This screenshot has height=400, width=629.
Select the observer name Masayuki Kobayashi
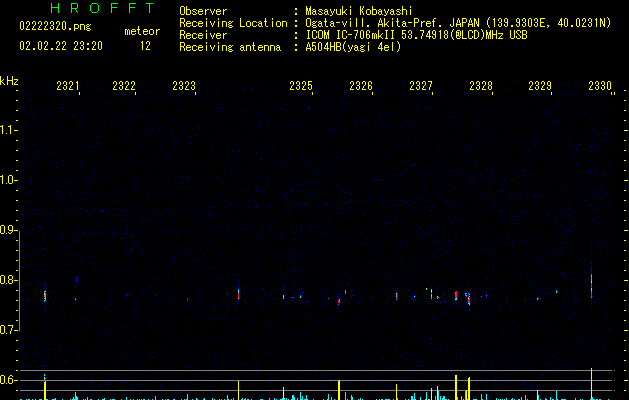point(359,11)
